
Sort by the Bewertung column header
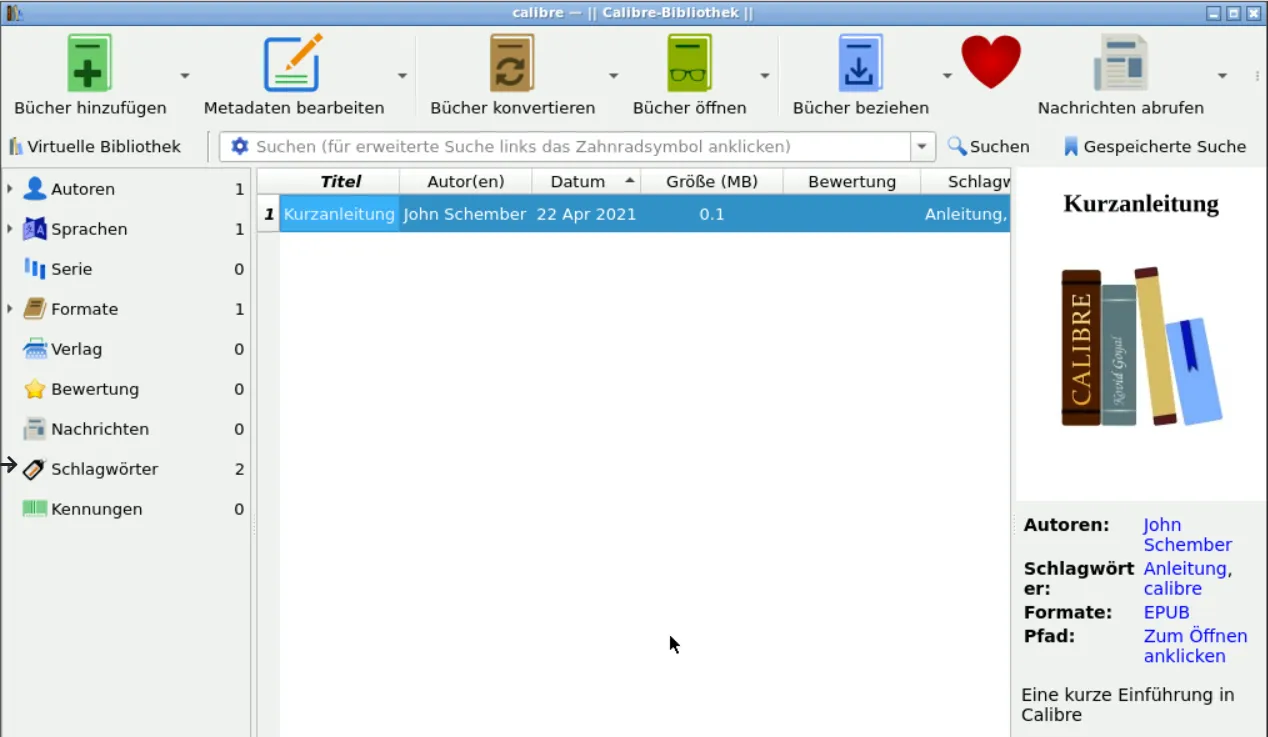point(851,181)
